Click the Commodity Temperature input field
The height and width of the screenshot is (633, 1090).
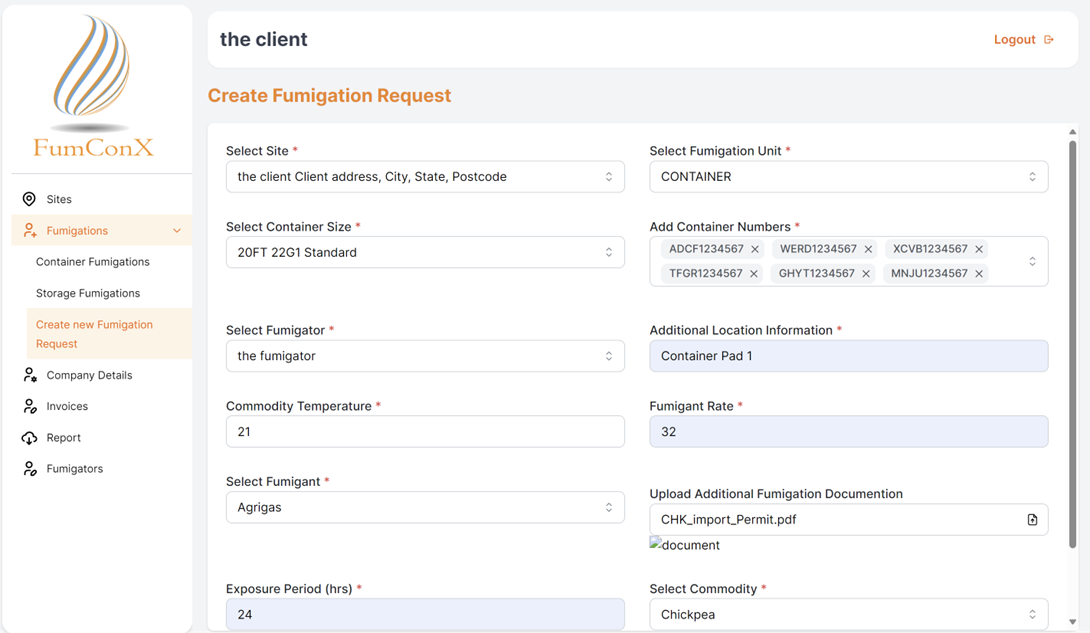425,432
